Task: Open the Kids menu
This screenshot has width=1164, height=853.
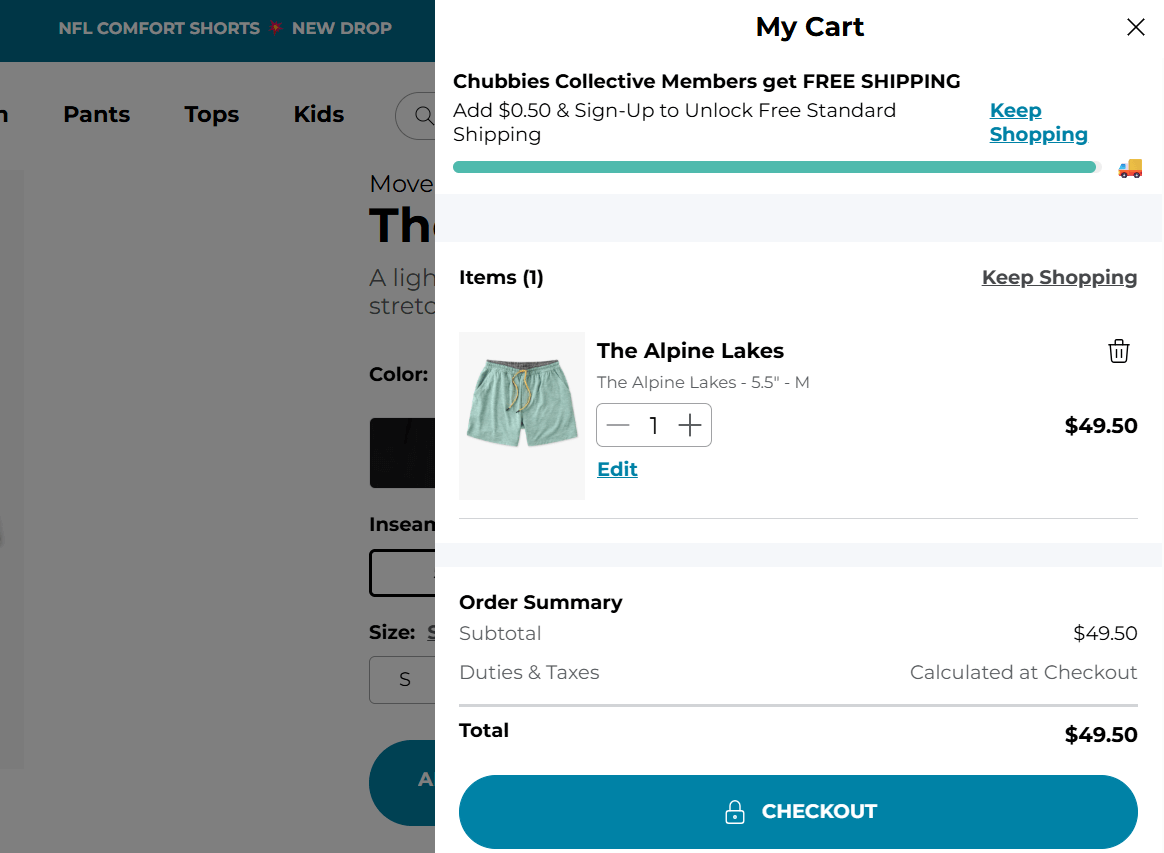Action: tap(318, 115)
